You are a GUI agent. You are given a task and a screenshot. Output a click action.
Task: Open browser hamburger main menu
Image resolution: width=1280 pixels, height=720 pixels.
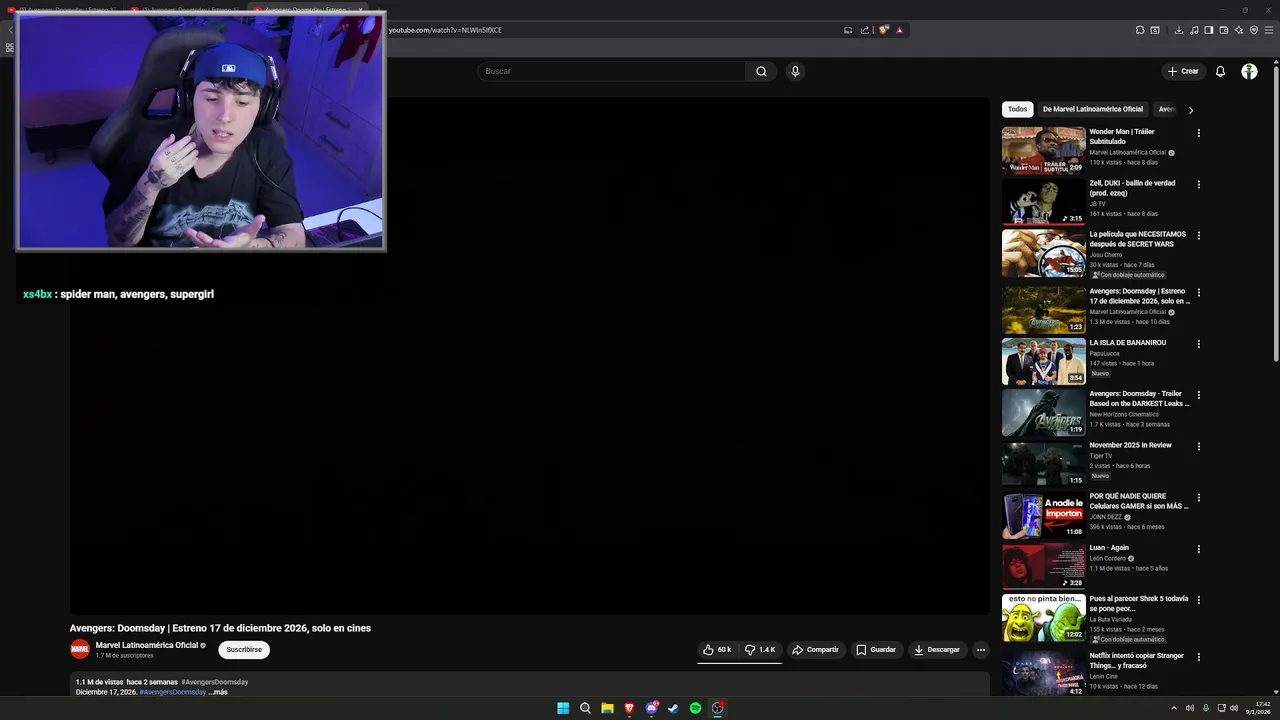(1269, 30)
